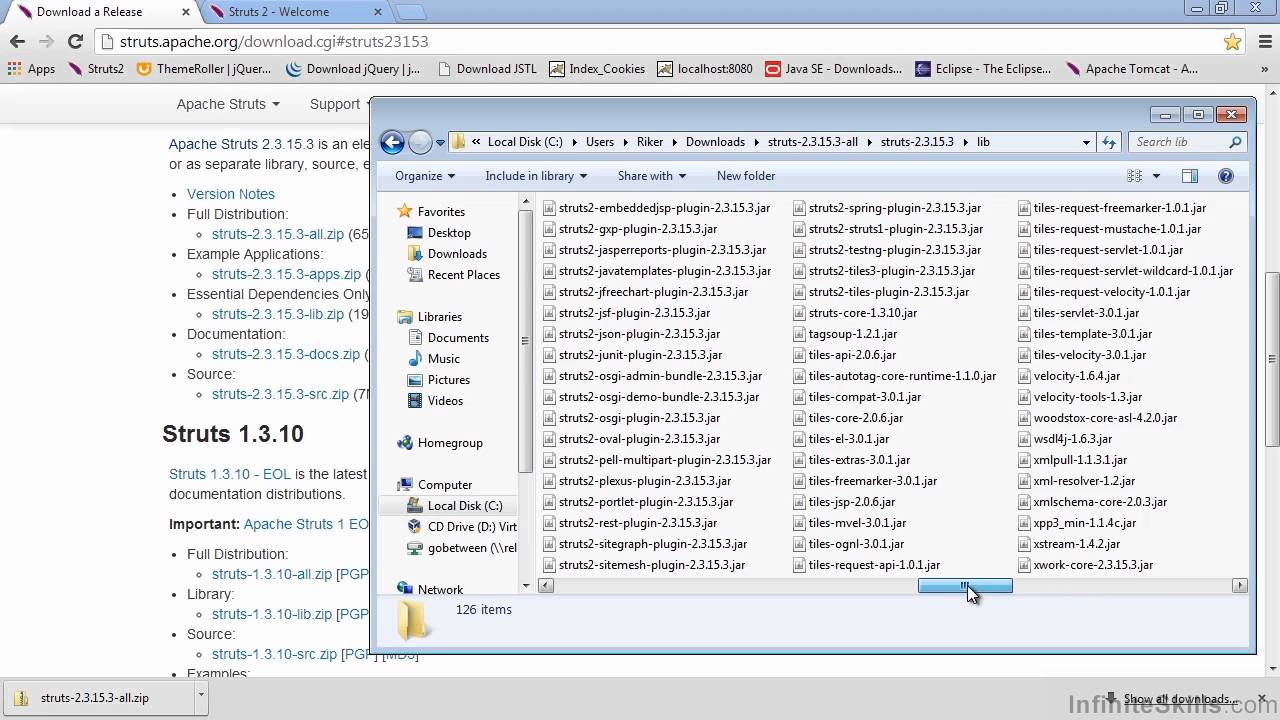The image size is (1280, 720).
Task: Select CD Drive (D:) in sidebar
Action: pos(463,527)
